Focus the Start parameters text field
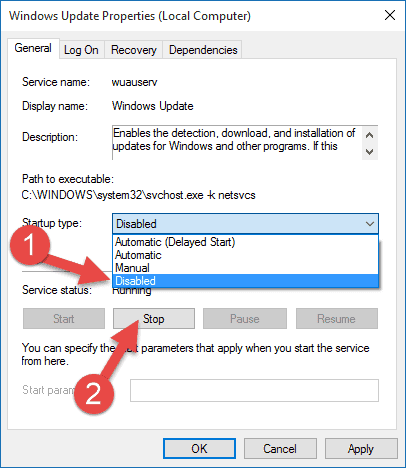 [254, 390]
